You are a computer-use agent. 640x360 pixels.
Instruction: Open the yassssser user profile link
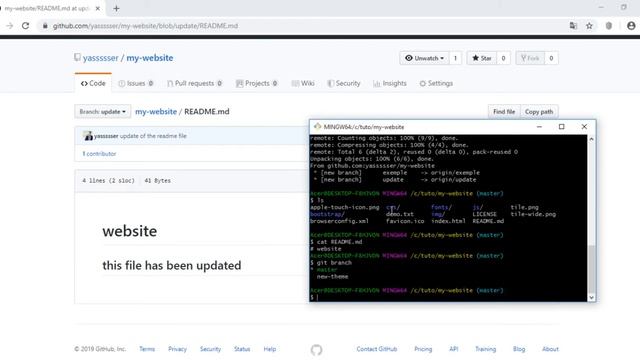coord(100,58)
